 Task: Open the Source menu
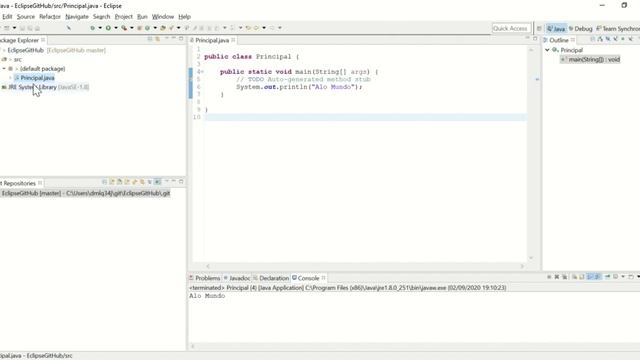[26, 17]
